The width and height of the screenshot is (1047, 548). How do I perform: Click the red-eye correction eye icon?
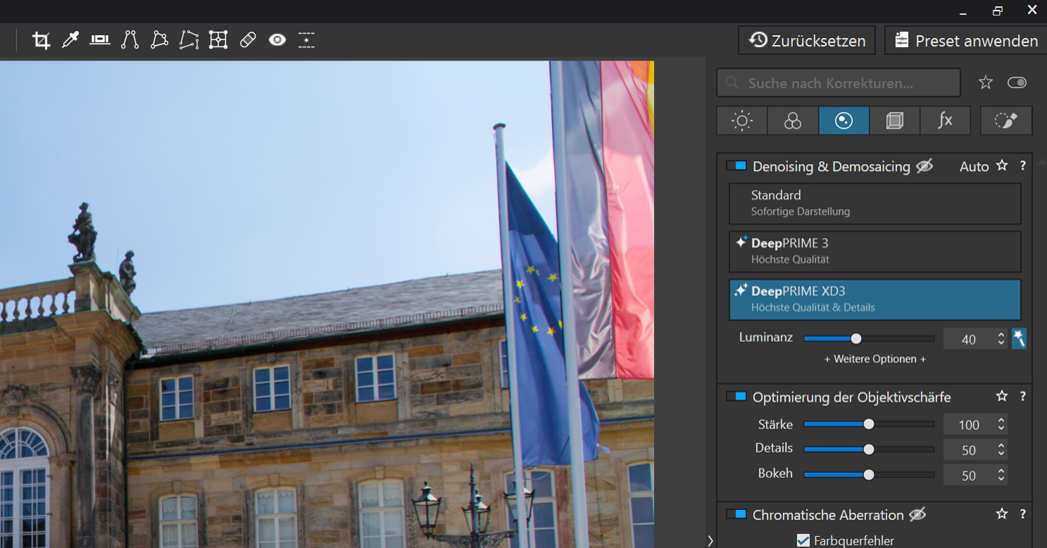pos(277,40)
